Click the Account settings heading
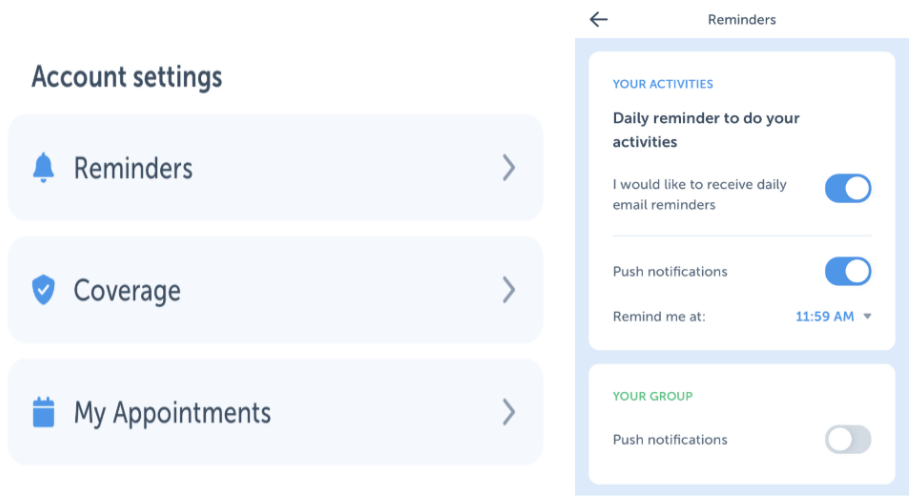This screenshot has height=501, width=917. point(127,77)
